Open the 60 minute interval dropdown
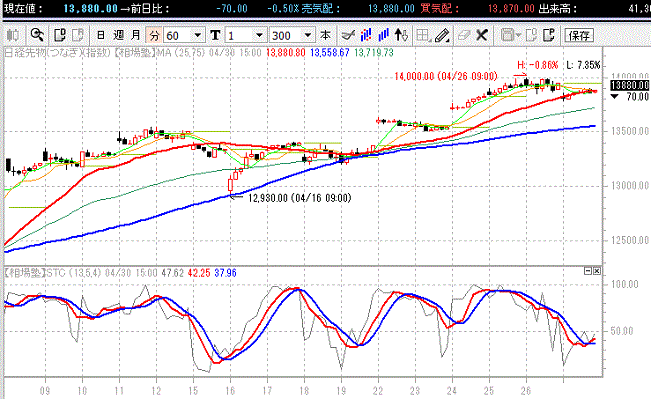 pyautogui.click(x=198, y=36)
